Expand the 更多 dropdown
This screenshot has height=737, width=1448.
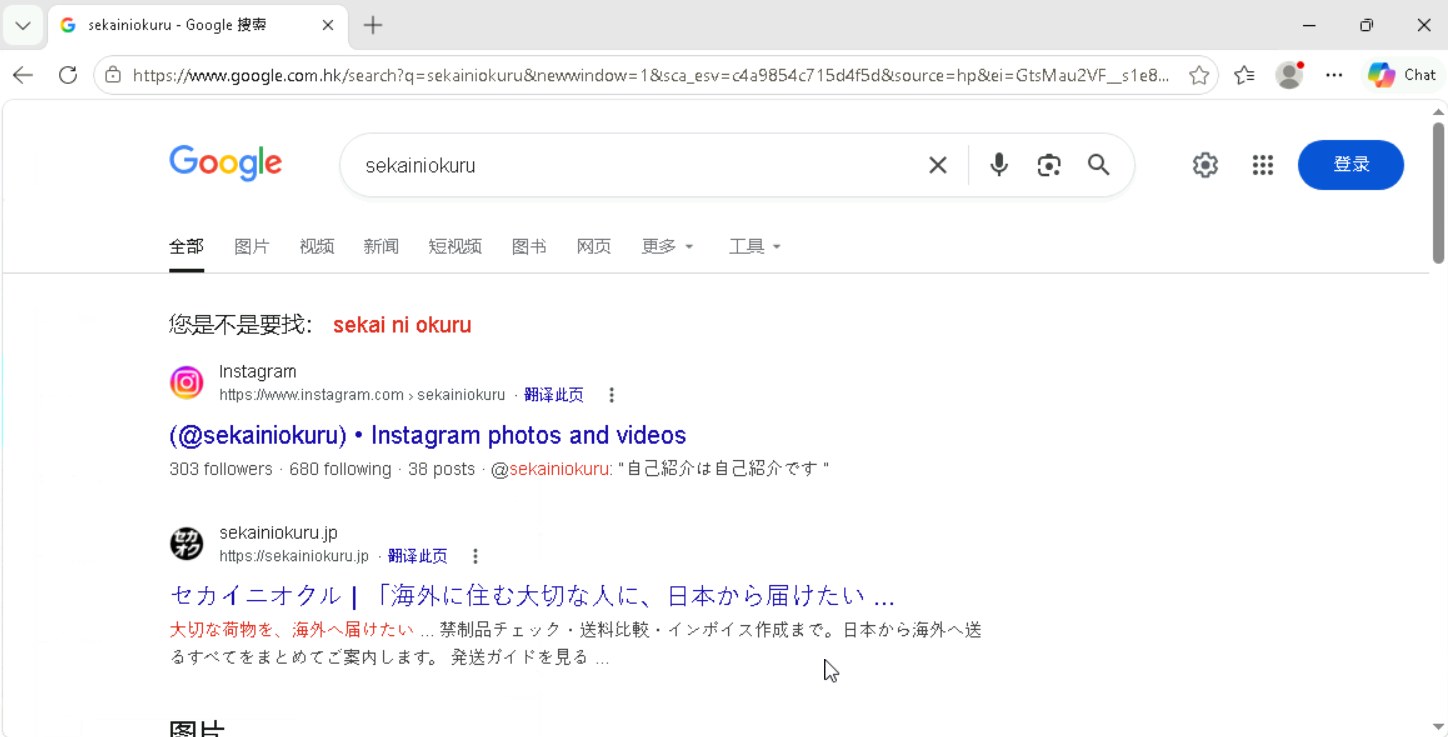pos(667,246)
